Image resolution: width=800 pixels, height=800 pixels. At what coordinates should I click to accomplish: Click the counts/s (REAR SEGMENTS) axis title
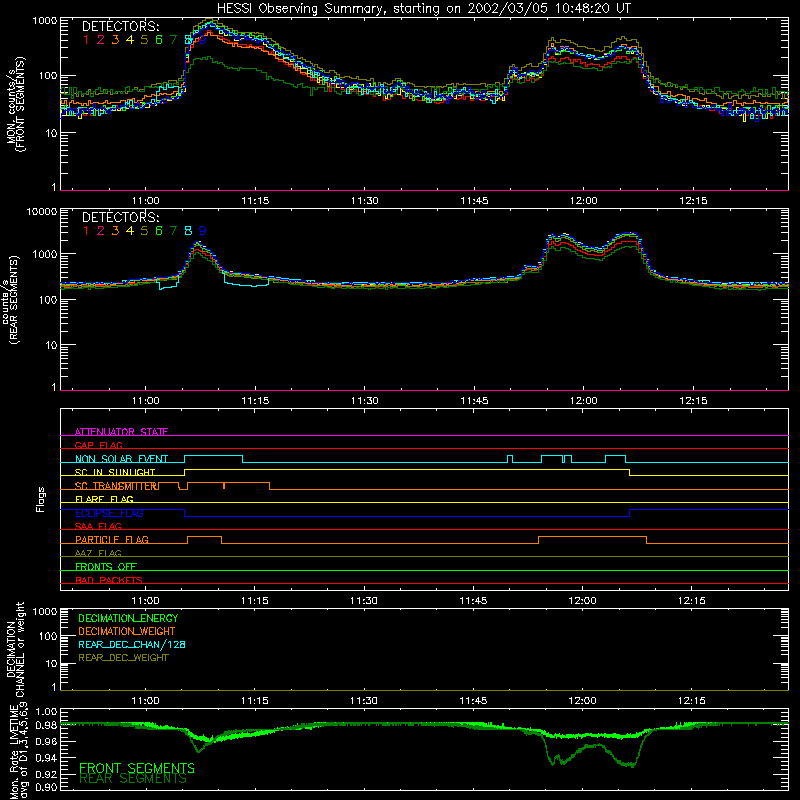(11, 299)
